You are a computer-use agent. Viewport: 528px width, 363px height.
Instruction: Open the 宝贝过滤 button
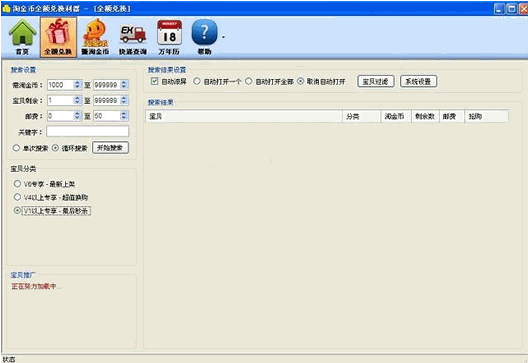(x=375, y=81)
